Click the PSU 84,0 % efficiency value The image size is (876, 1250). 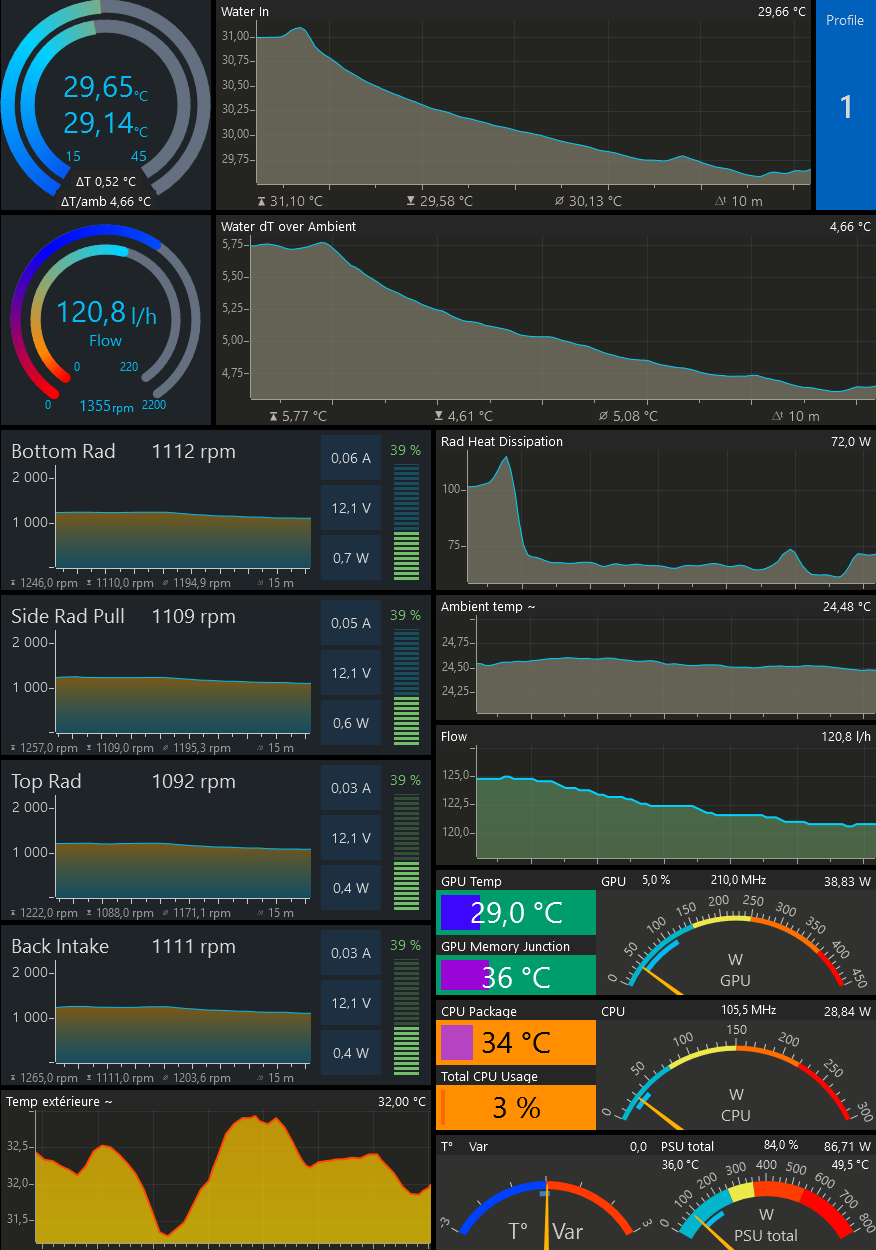pos(780,1145)
